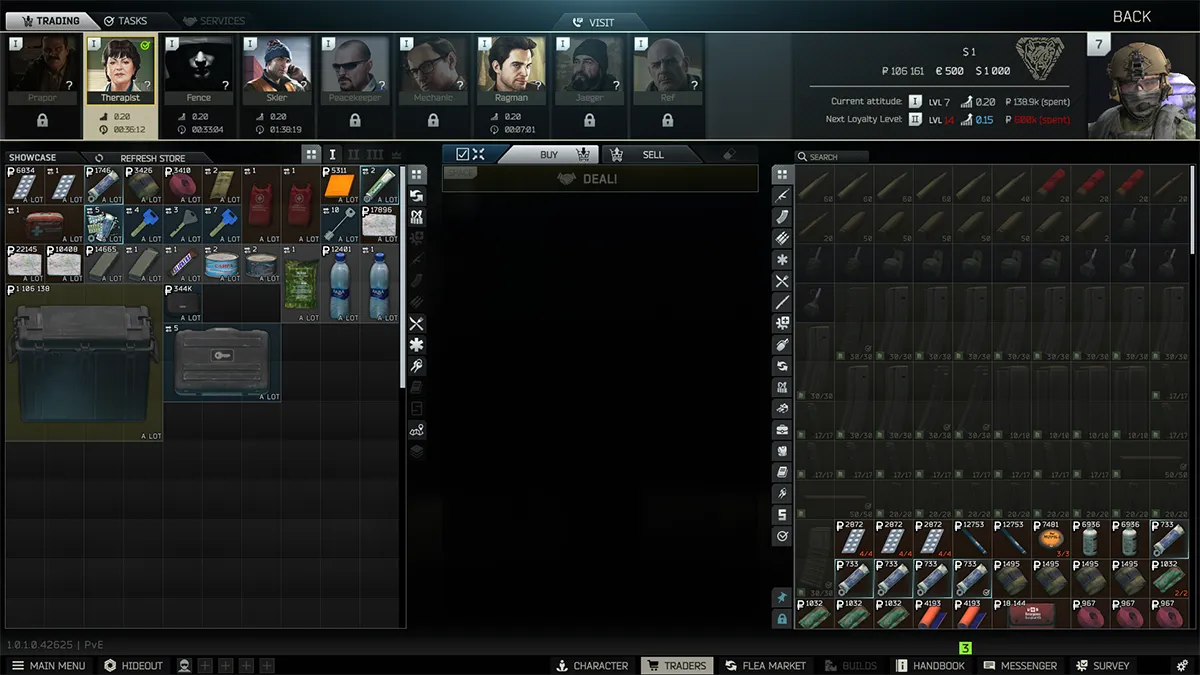The width and height of the screenshot is (1200, 675).
Task: Select the provisions filter in trader showcase sidebar
Action: [417, 324]
